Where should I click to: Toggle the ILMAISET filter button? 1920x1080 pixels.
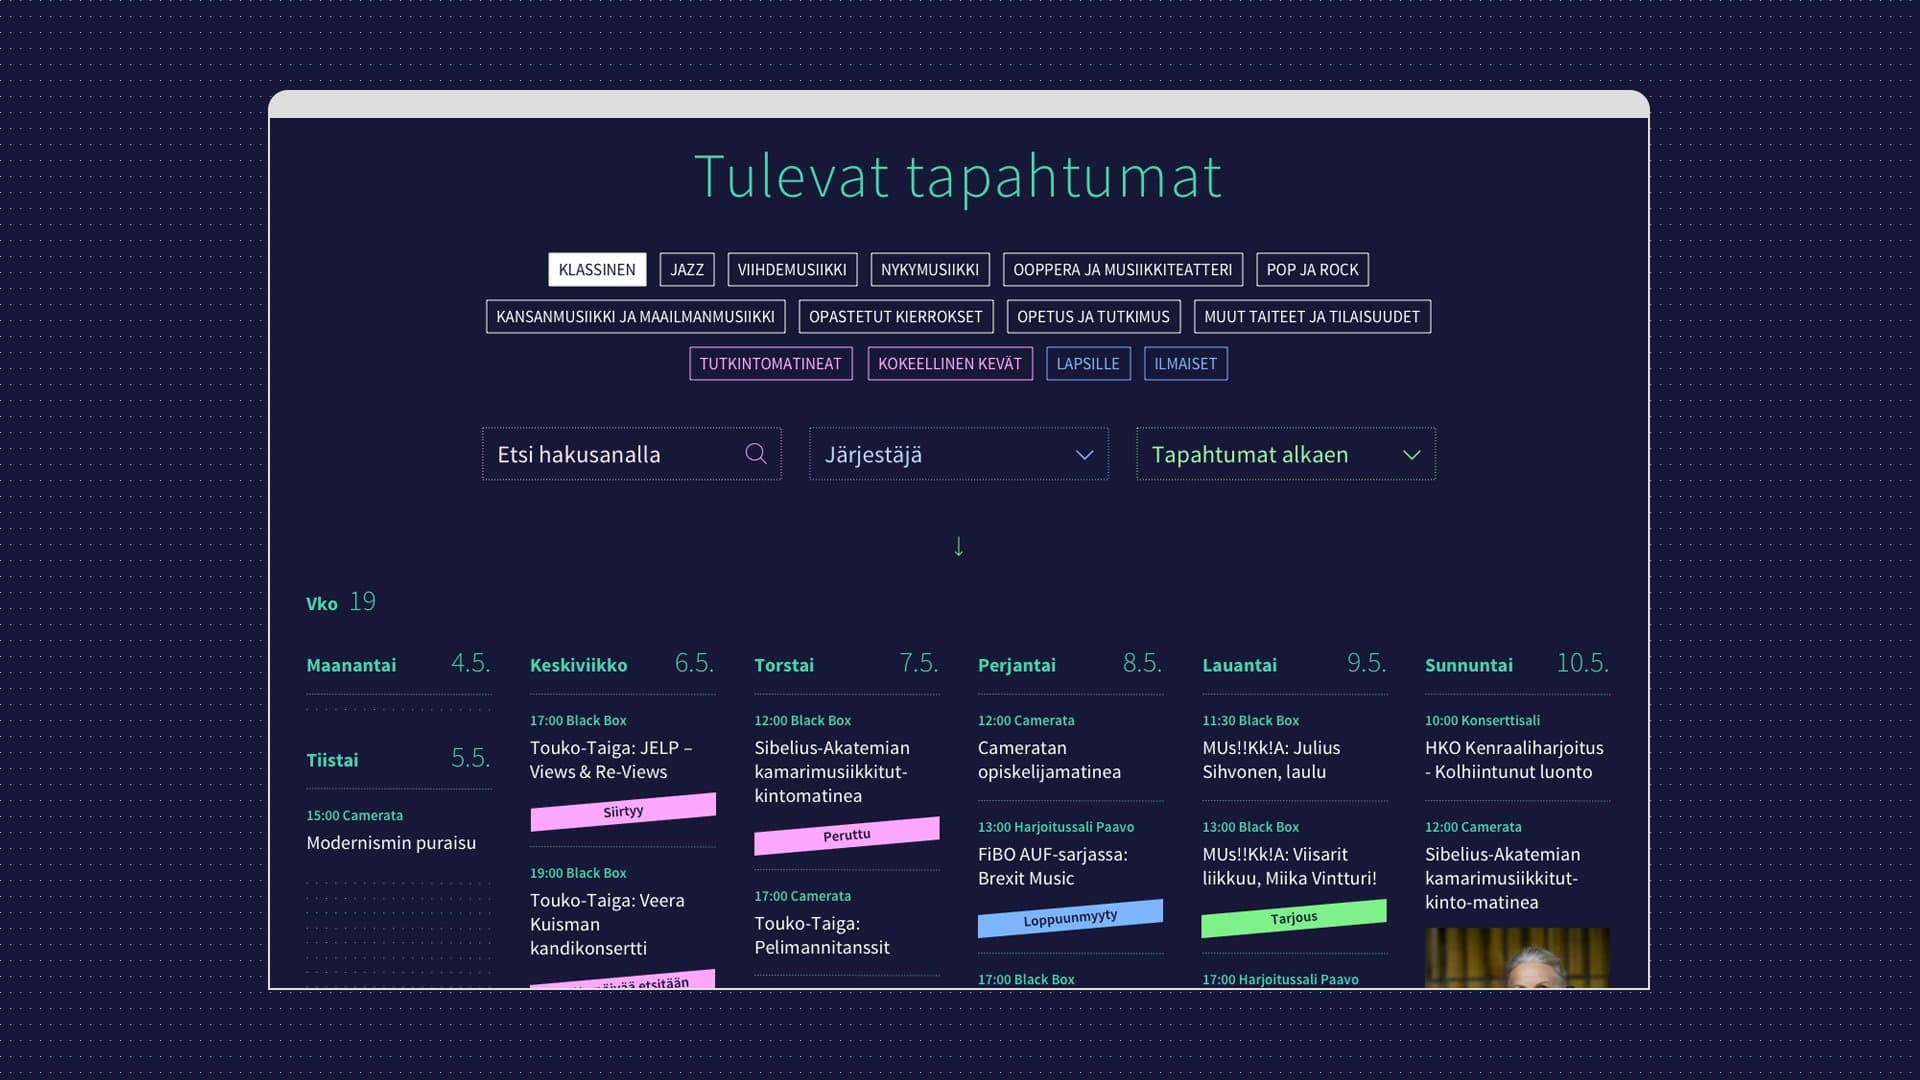tap(1184, 363)
